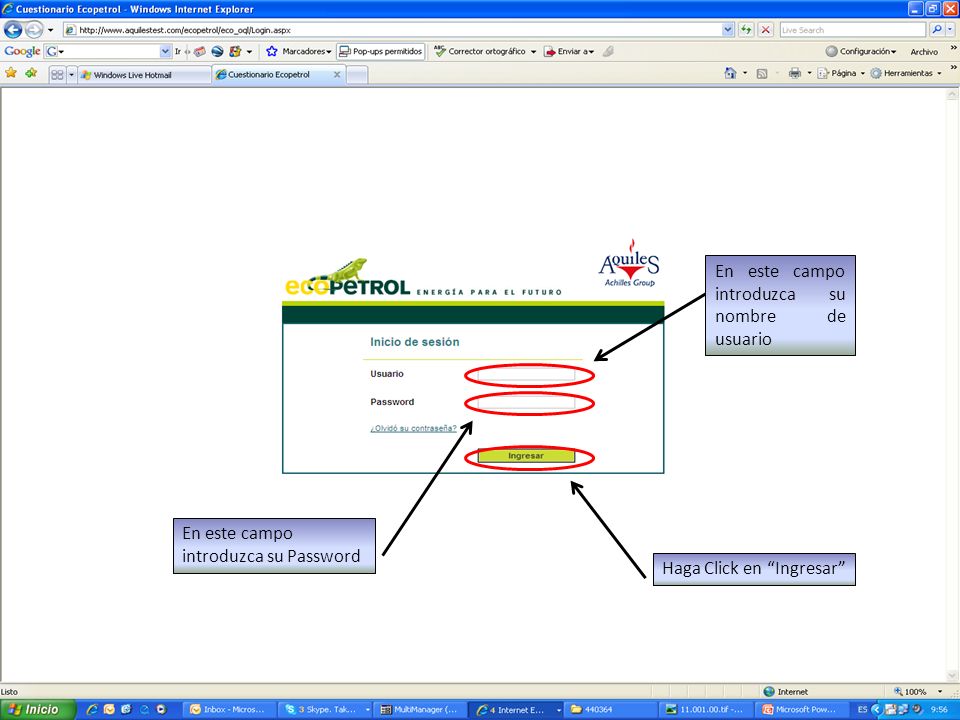Expand Corrector ortográfico dropdown arrow

[x=533, y=52]
